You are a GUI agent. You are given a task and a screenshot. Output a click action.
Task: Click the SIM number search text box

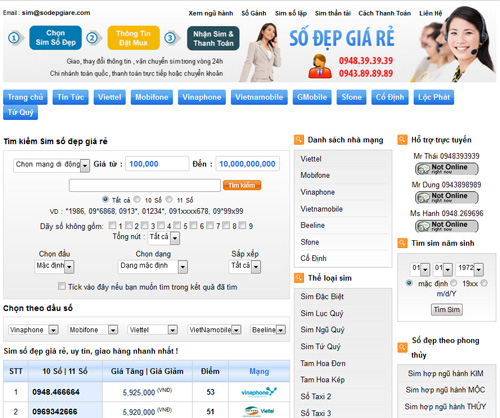click(145, 185)
